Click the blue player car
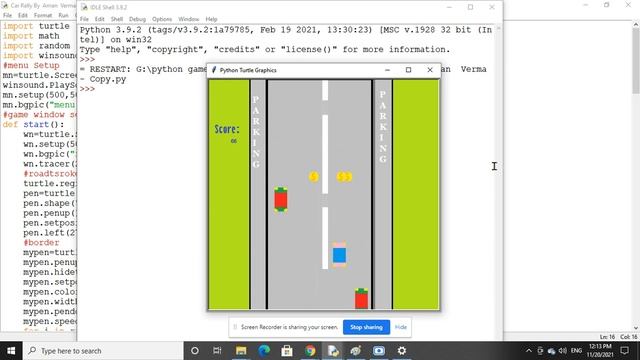 [339, 255]
